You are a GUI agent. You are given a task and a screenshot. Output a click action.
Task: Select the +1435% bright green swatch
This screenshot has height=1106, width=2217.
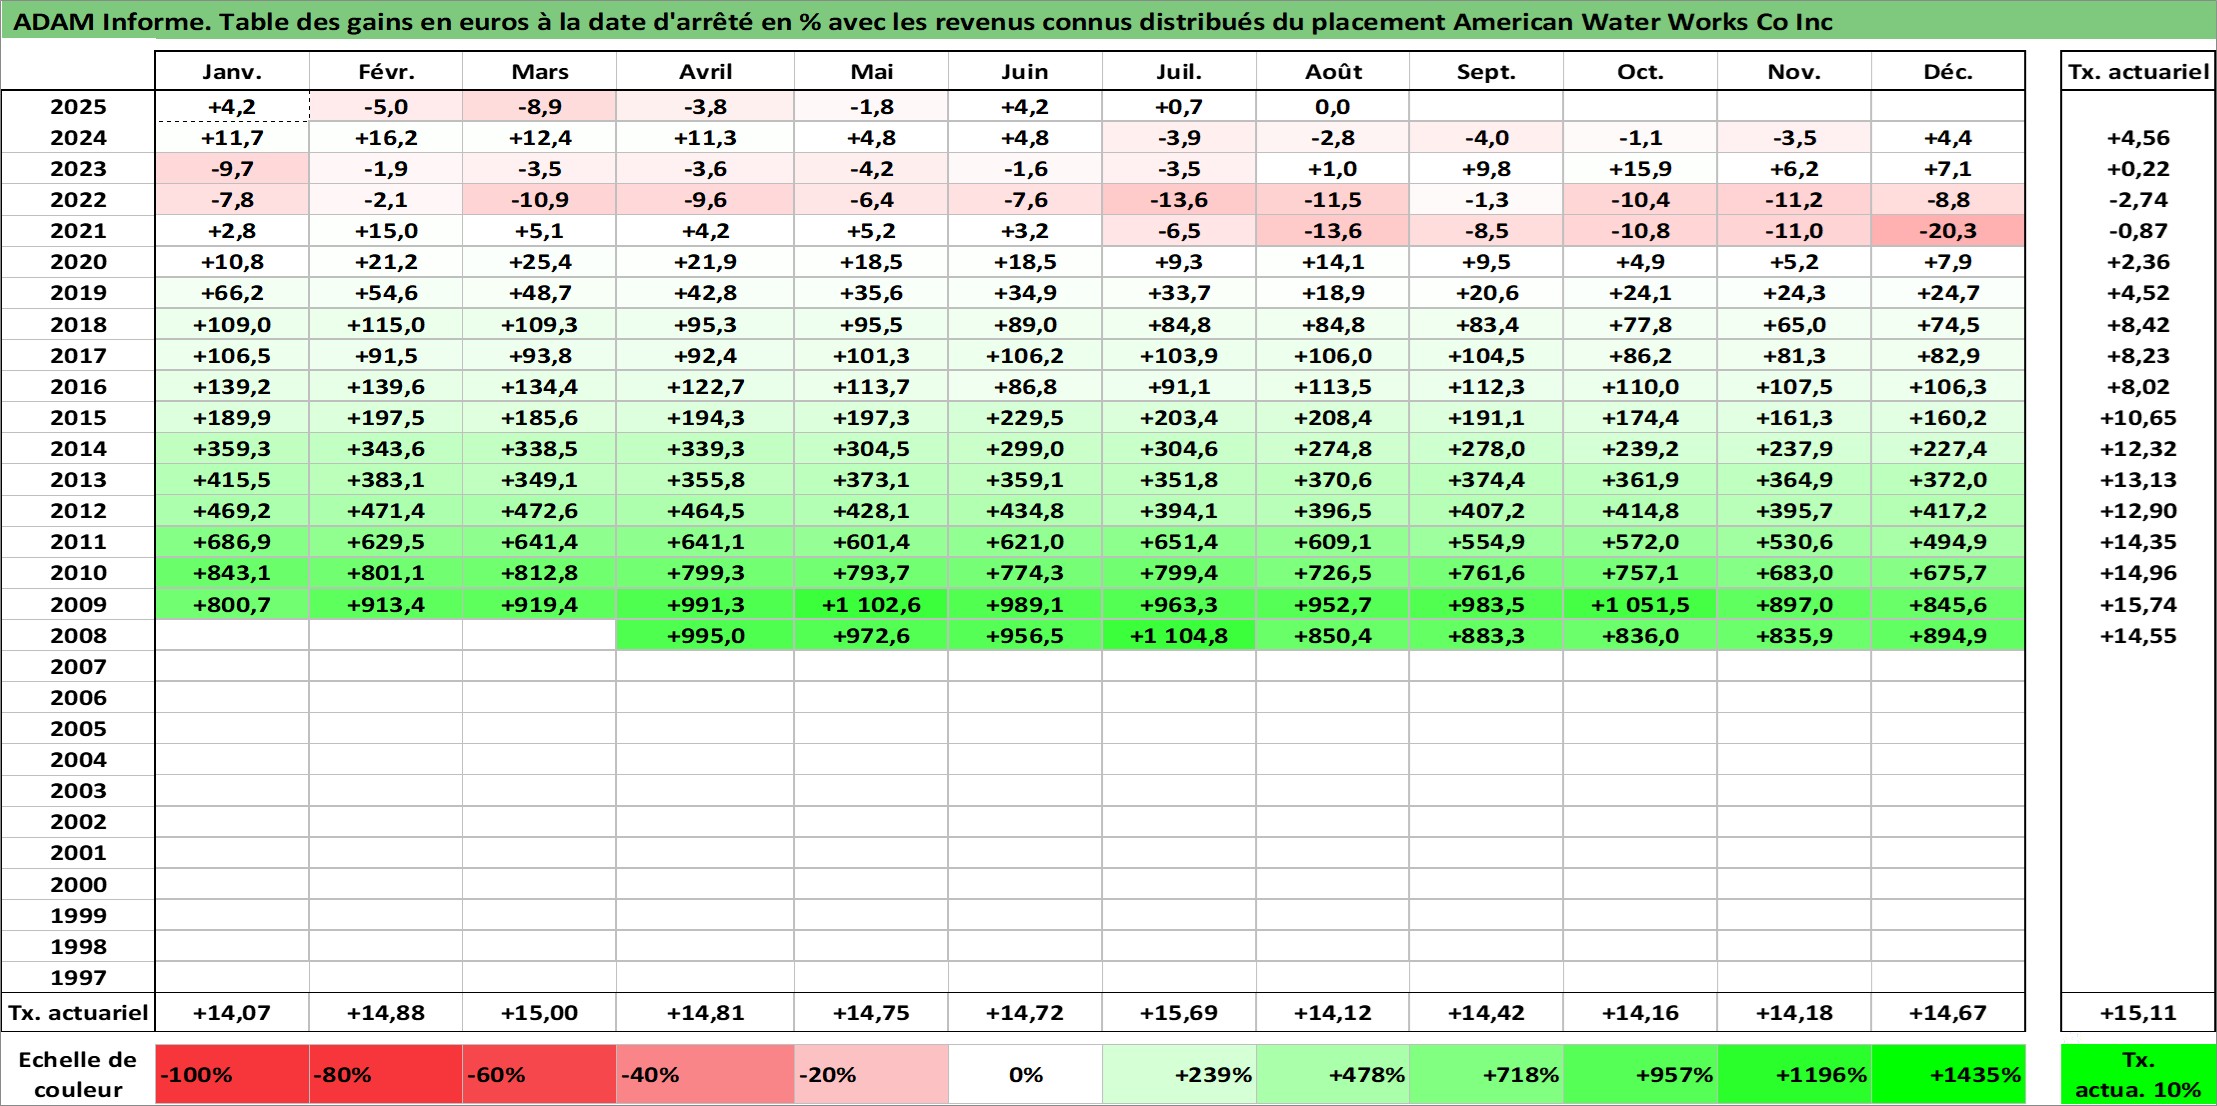pyautogui.click(x=1948, y=1075)
